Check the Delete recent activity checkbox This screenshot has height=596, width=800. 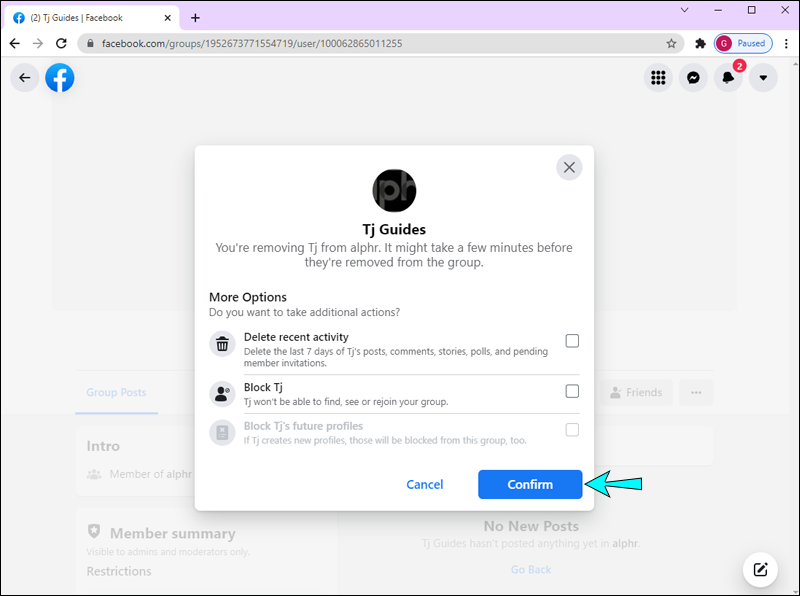click(572, 341)
